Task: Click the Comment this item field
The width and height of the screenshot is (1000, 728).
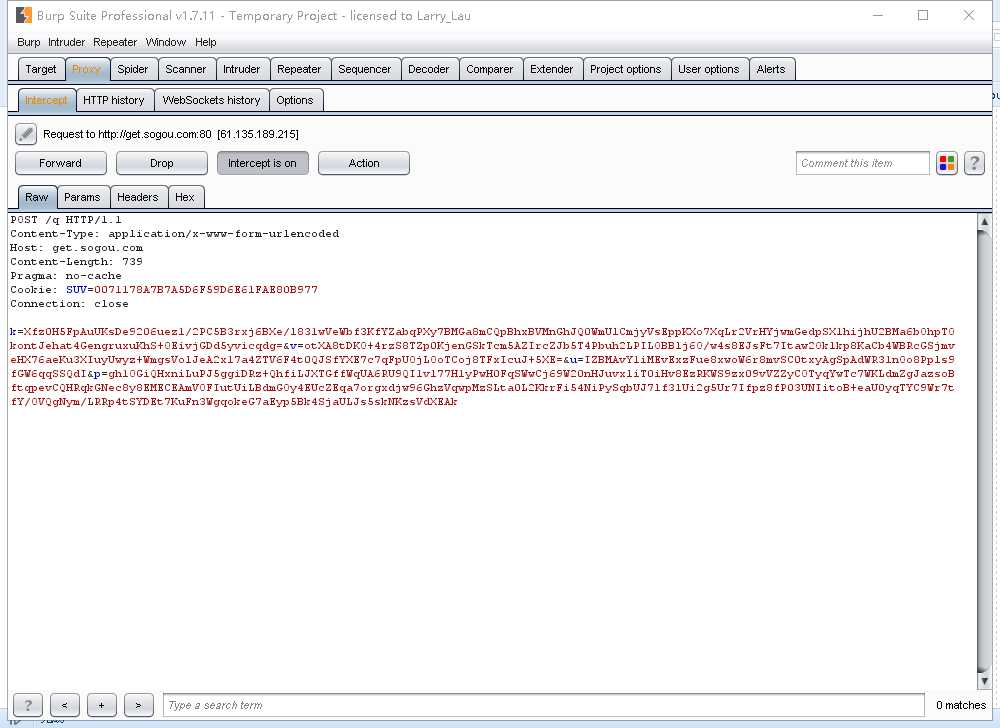Action: coord(862,163)
